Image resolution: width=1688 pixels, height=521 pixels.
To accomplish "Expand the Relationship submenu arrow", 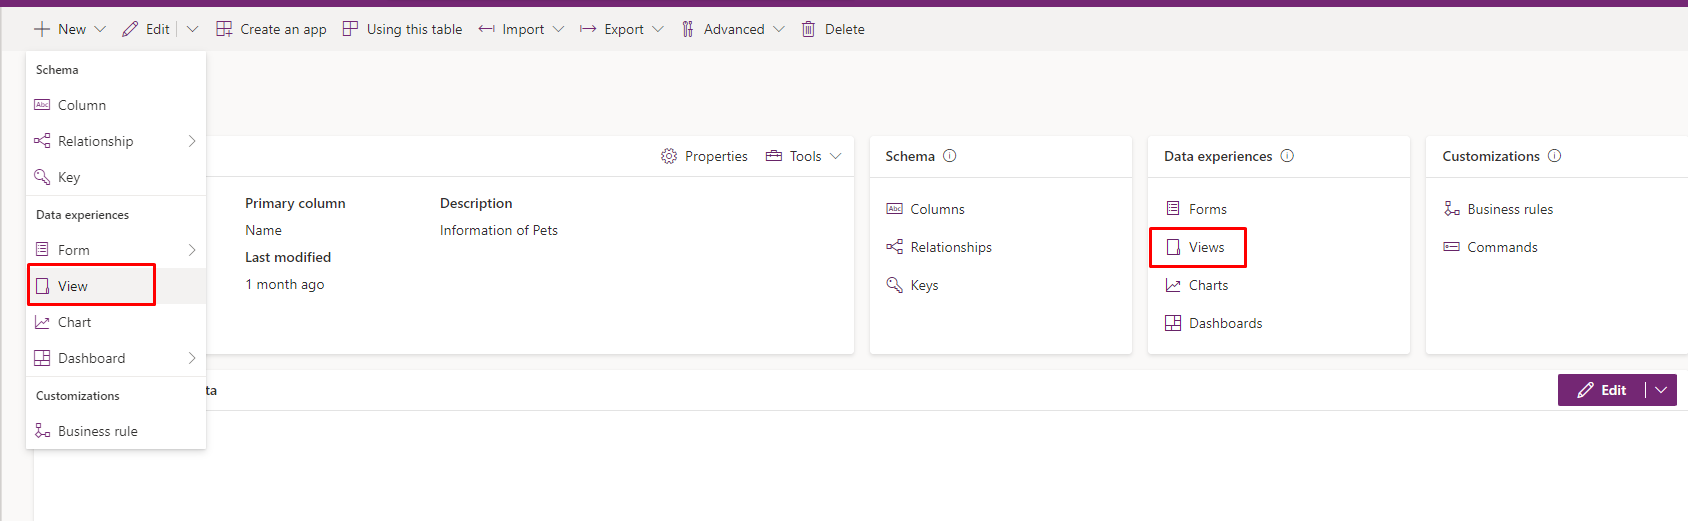I will click(192, 141).
